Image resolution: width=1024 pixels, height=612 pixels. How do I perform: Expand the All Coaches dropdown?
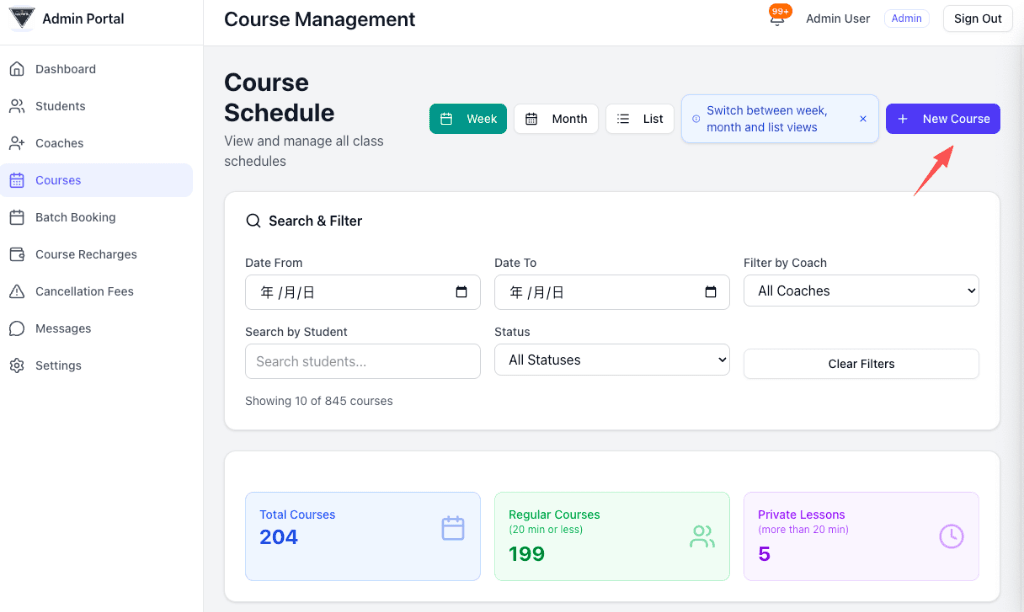point(861,291)
